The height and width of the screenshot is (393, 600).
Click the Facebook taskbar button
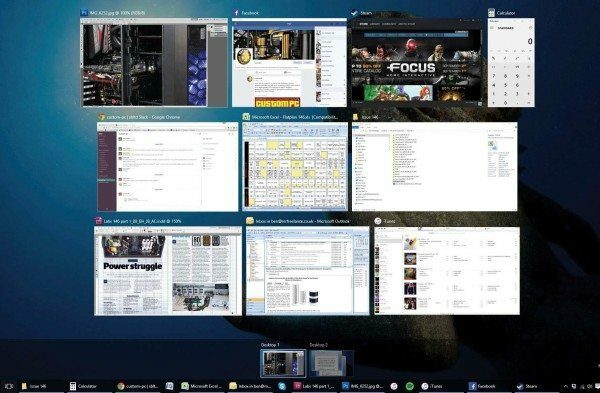click(483, 386)
